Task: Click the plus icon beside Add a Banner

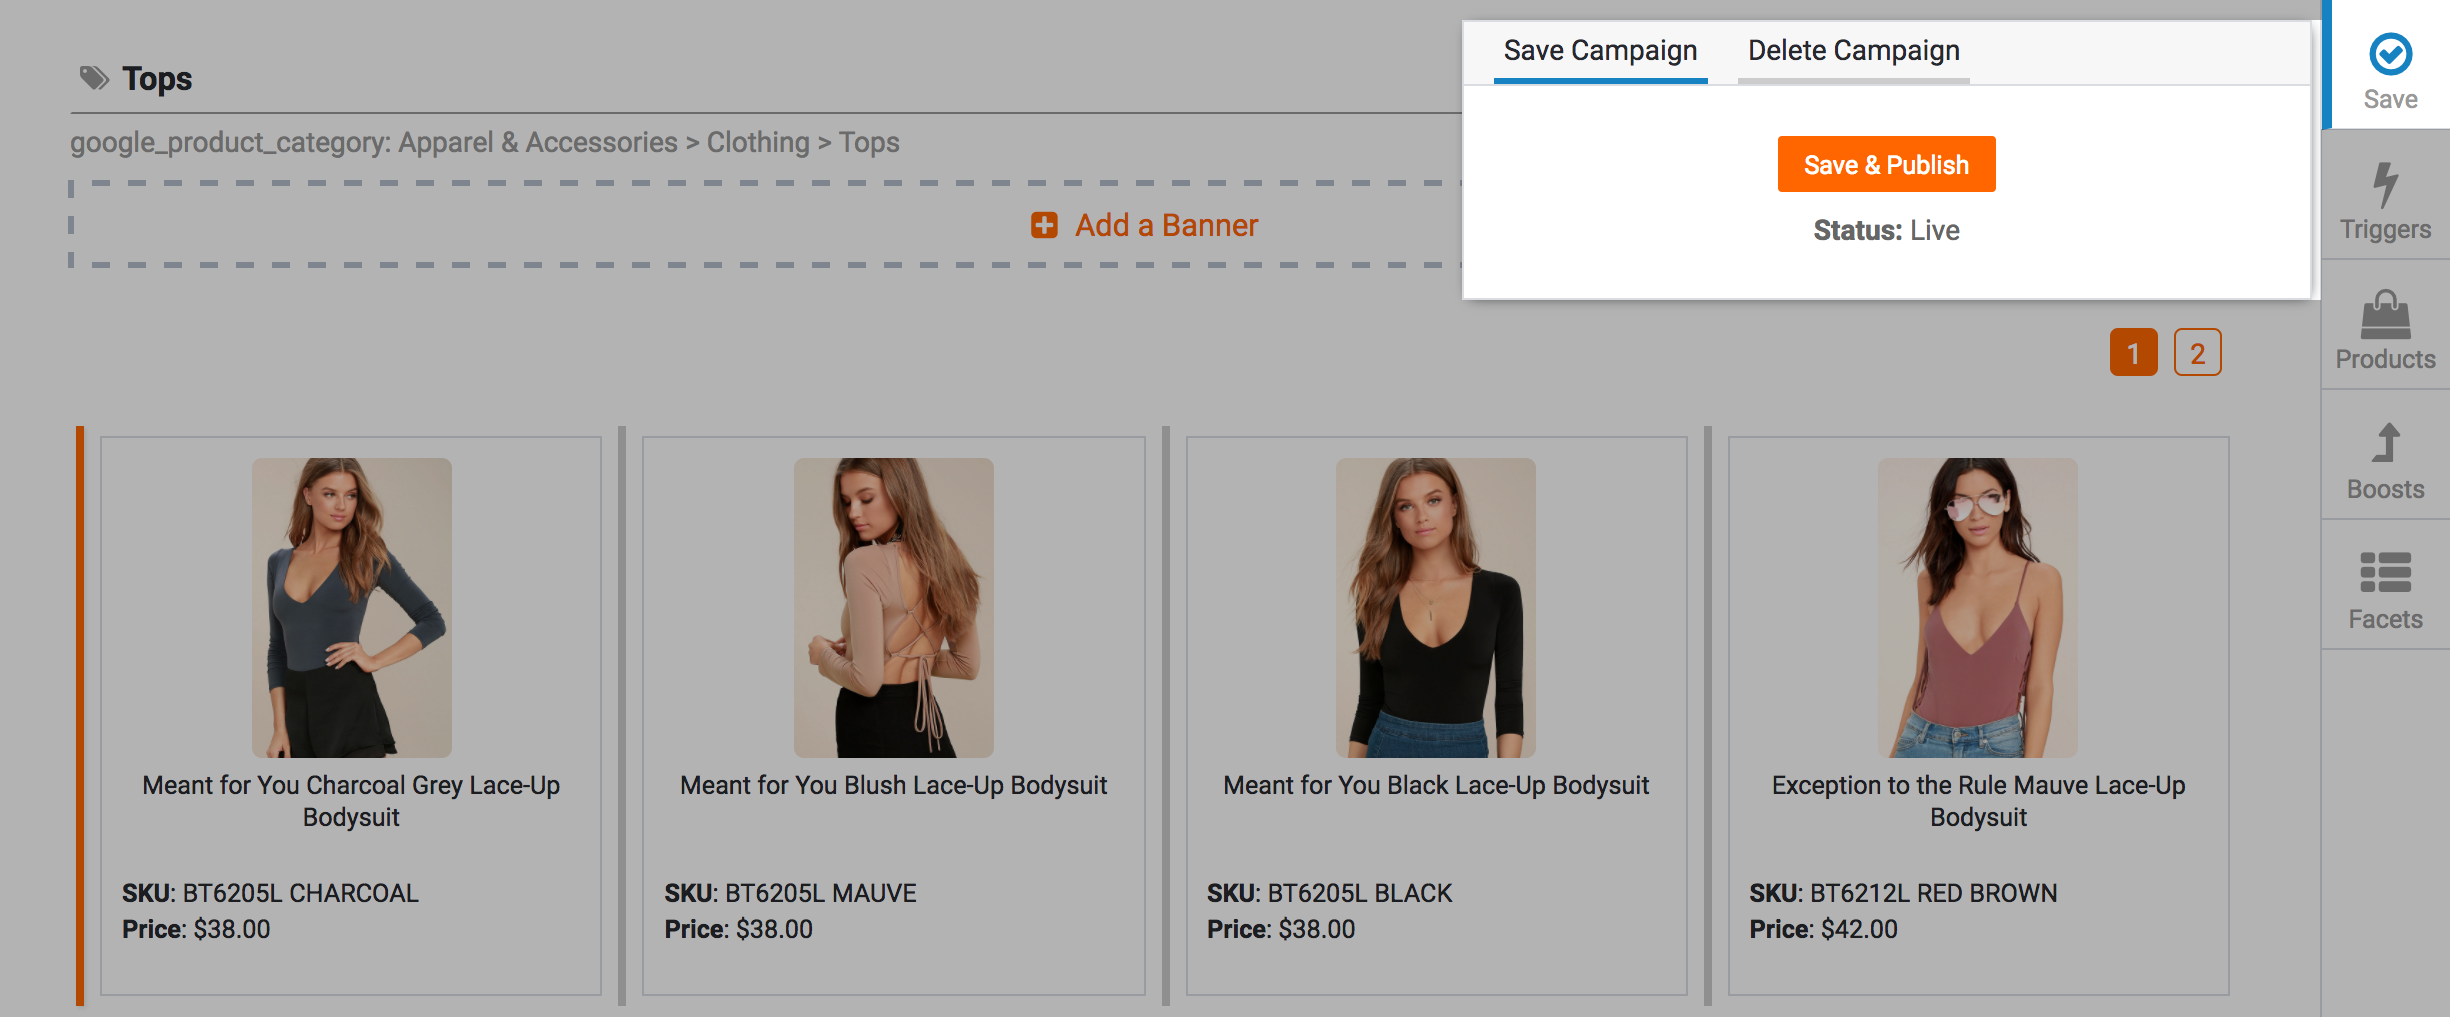Action: click(x=1044, y=225)
